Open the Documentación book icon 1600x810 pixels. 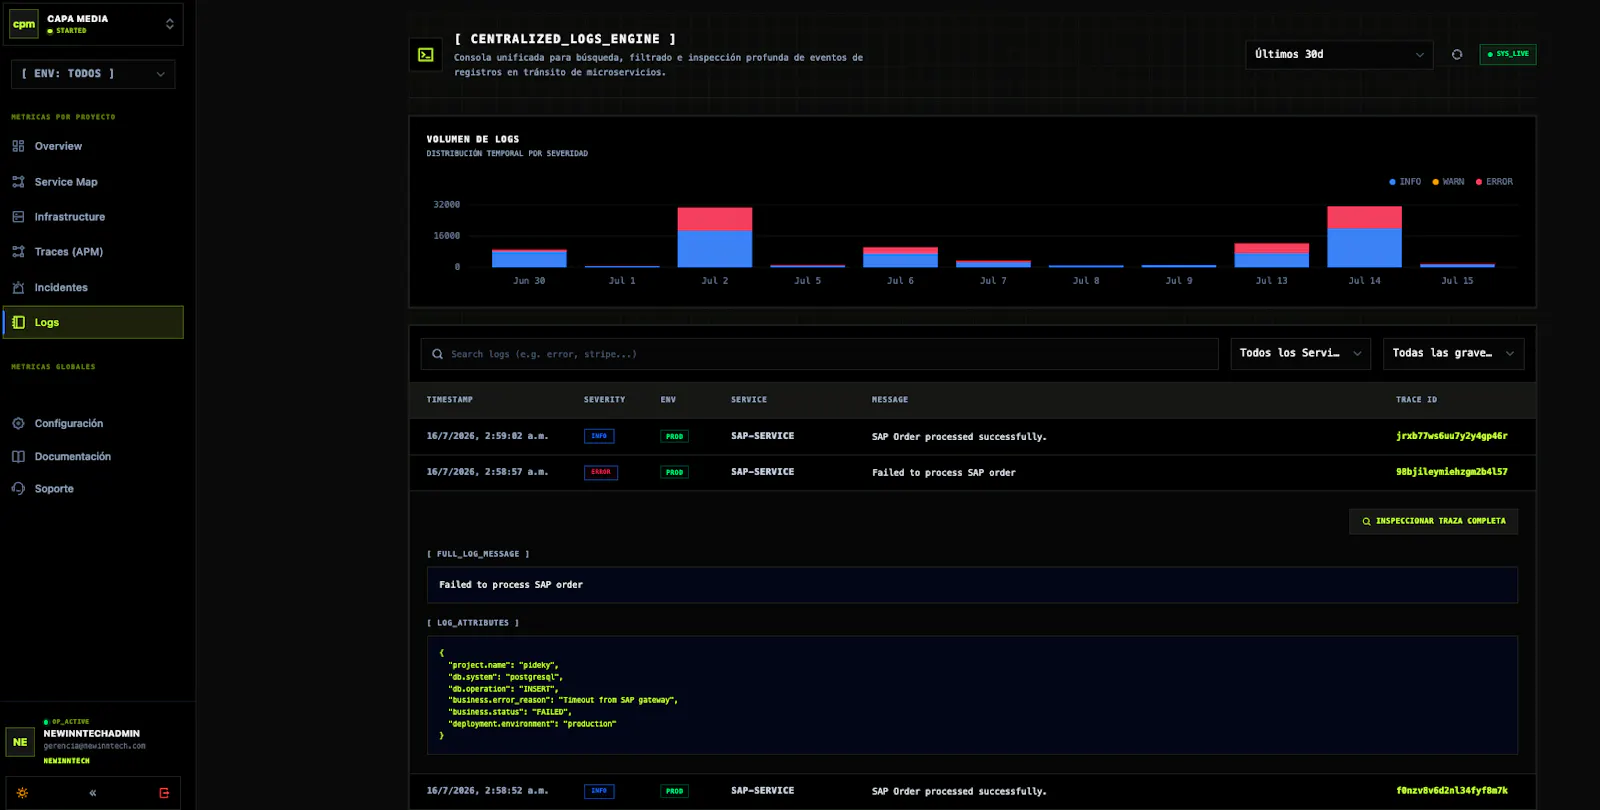(18, 457)
